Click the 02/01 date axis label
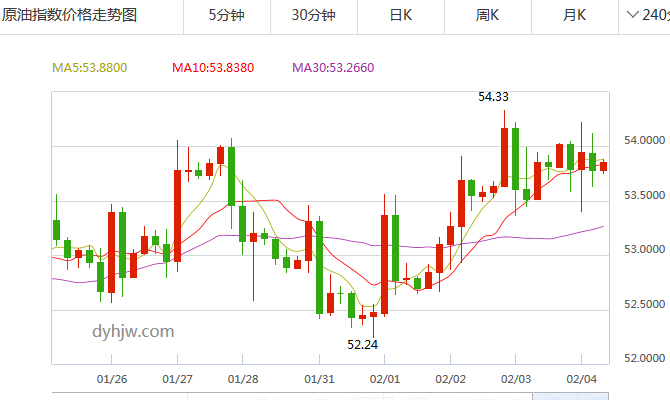This screenshot has height=400, width=670. click(x=385, y=379)
